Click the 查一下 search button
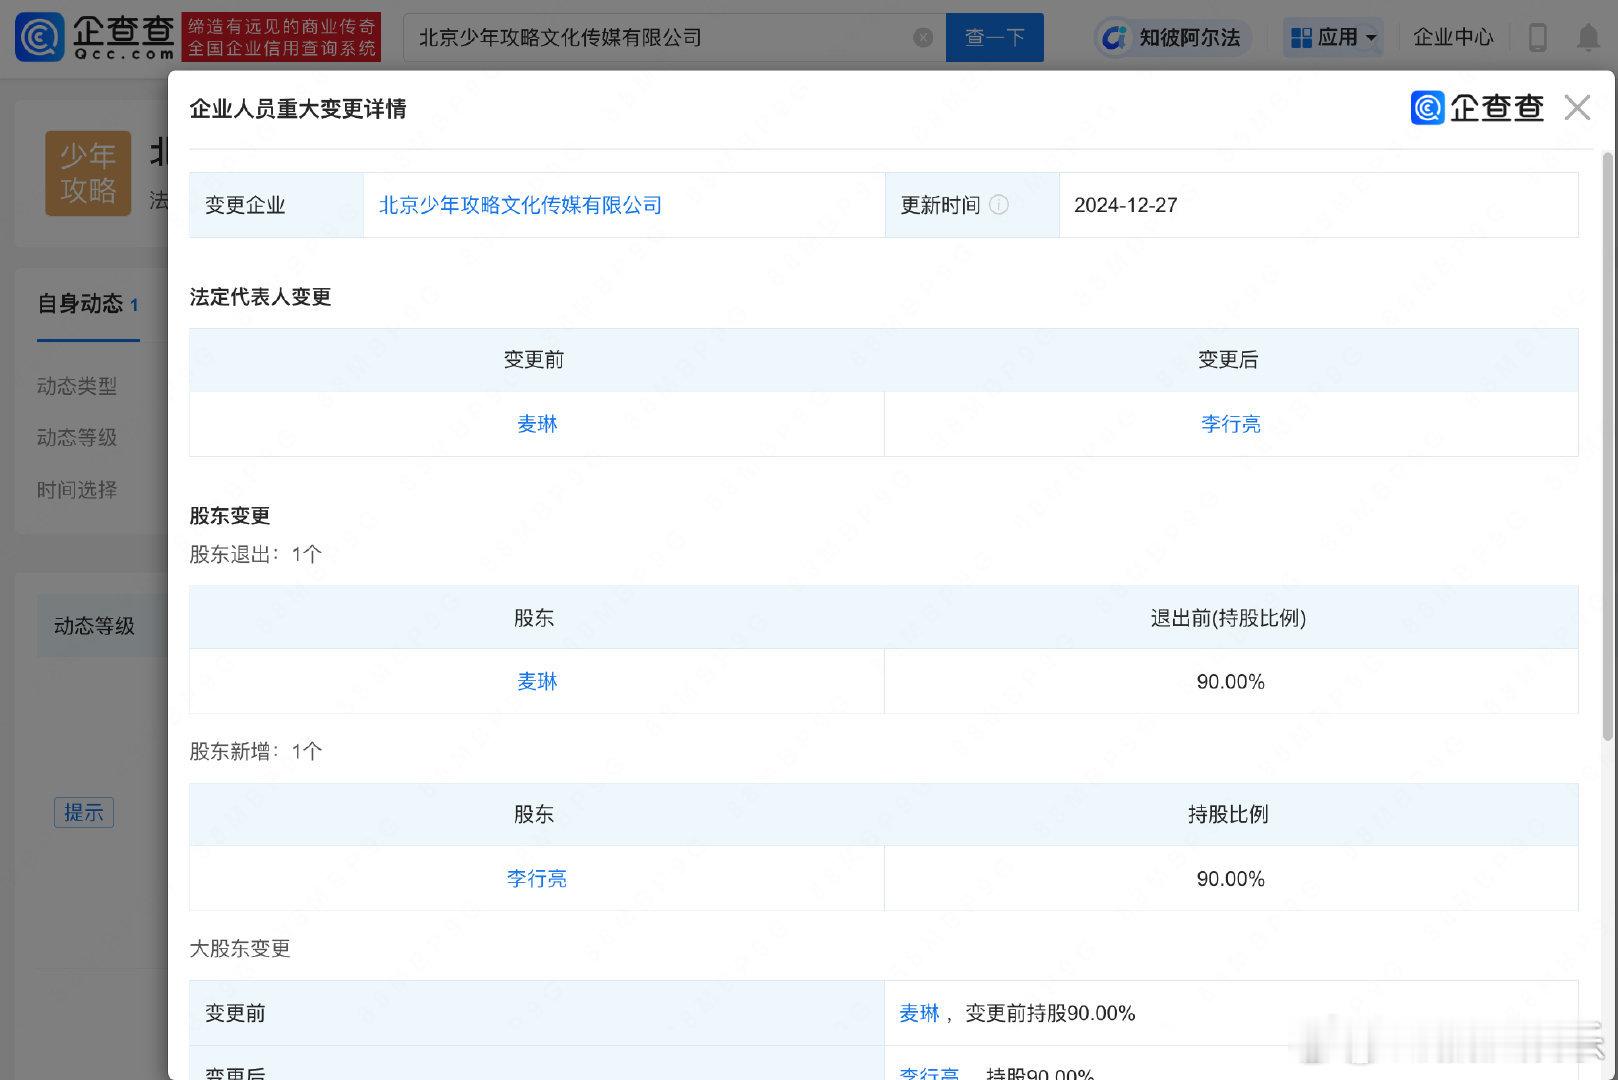This screenshot has height=1080, width=1618. point(994,37)
